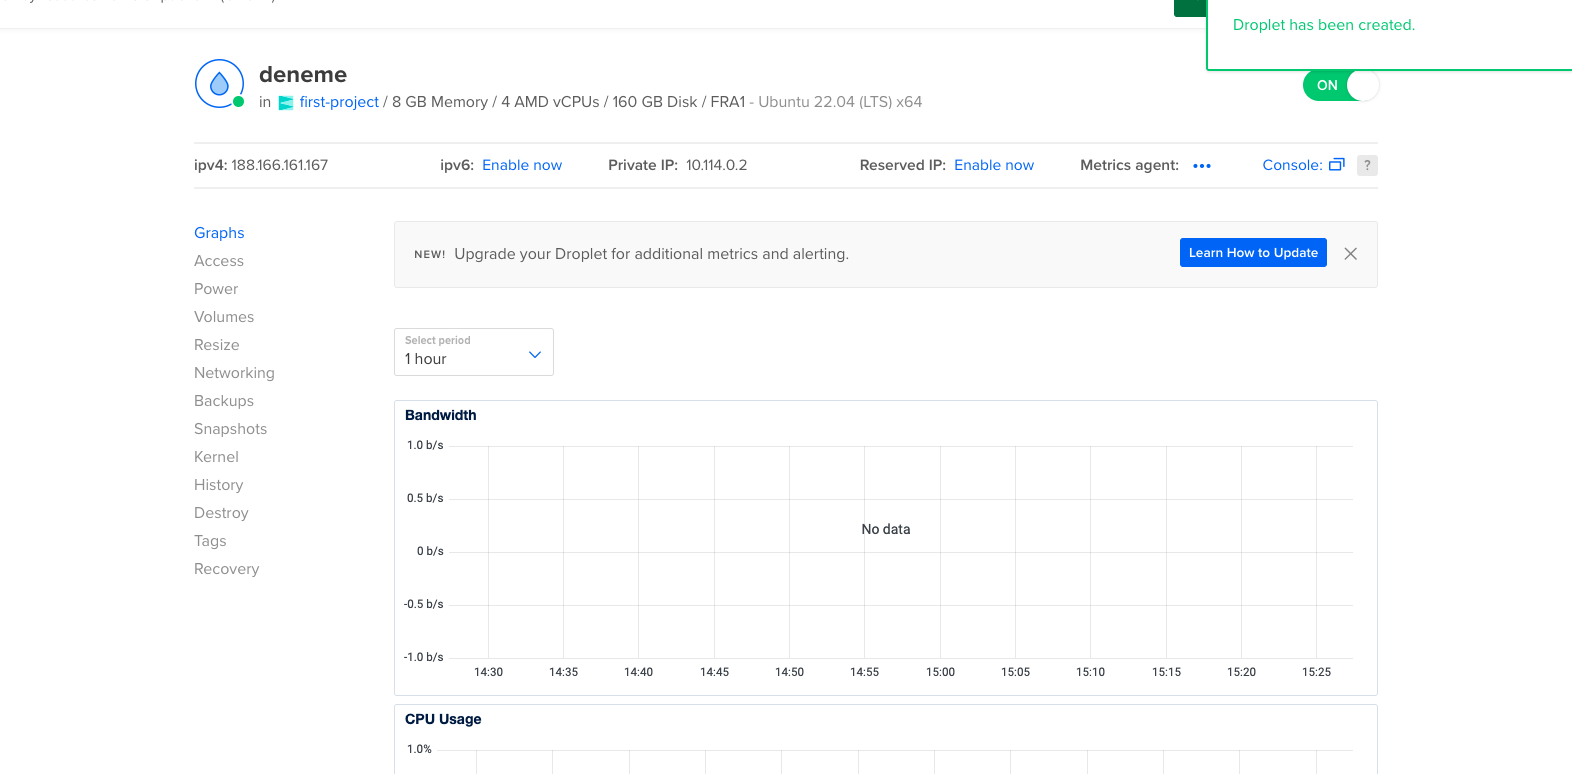Go to the Recovery section
This screenshot has height=774, width=1572.
point(227,569)
